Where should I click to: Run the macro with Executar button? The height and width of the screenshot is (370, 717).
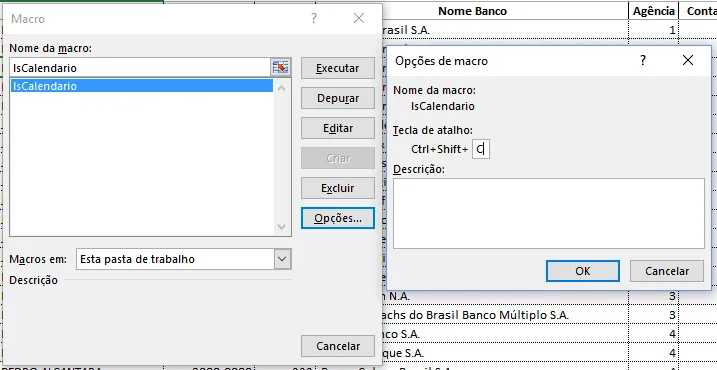(338, 68)
